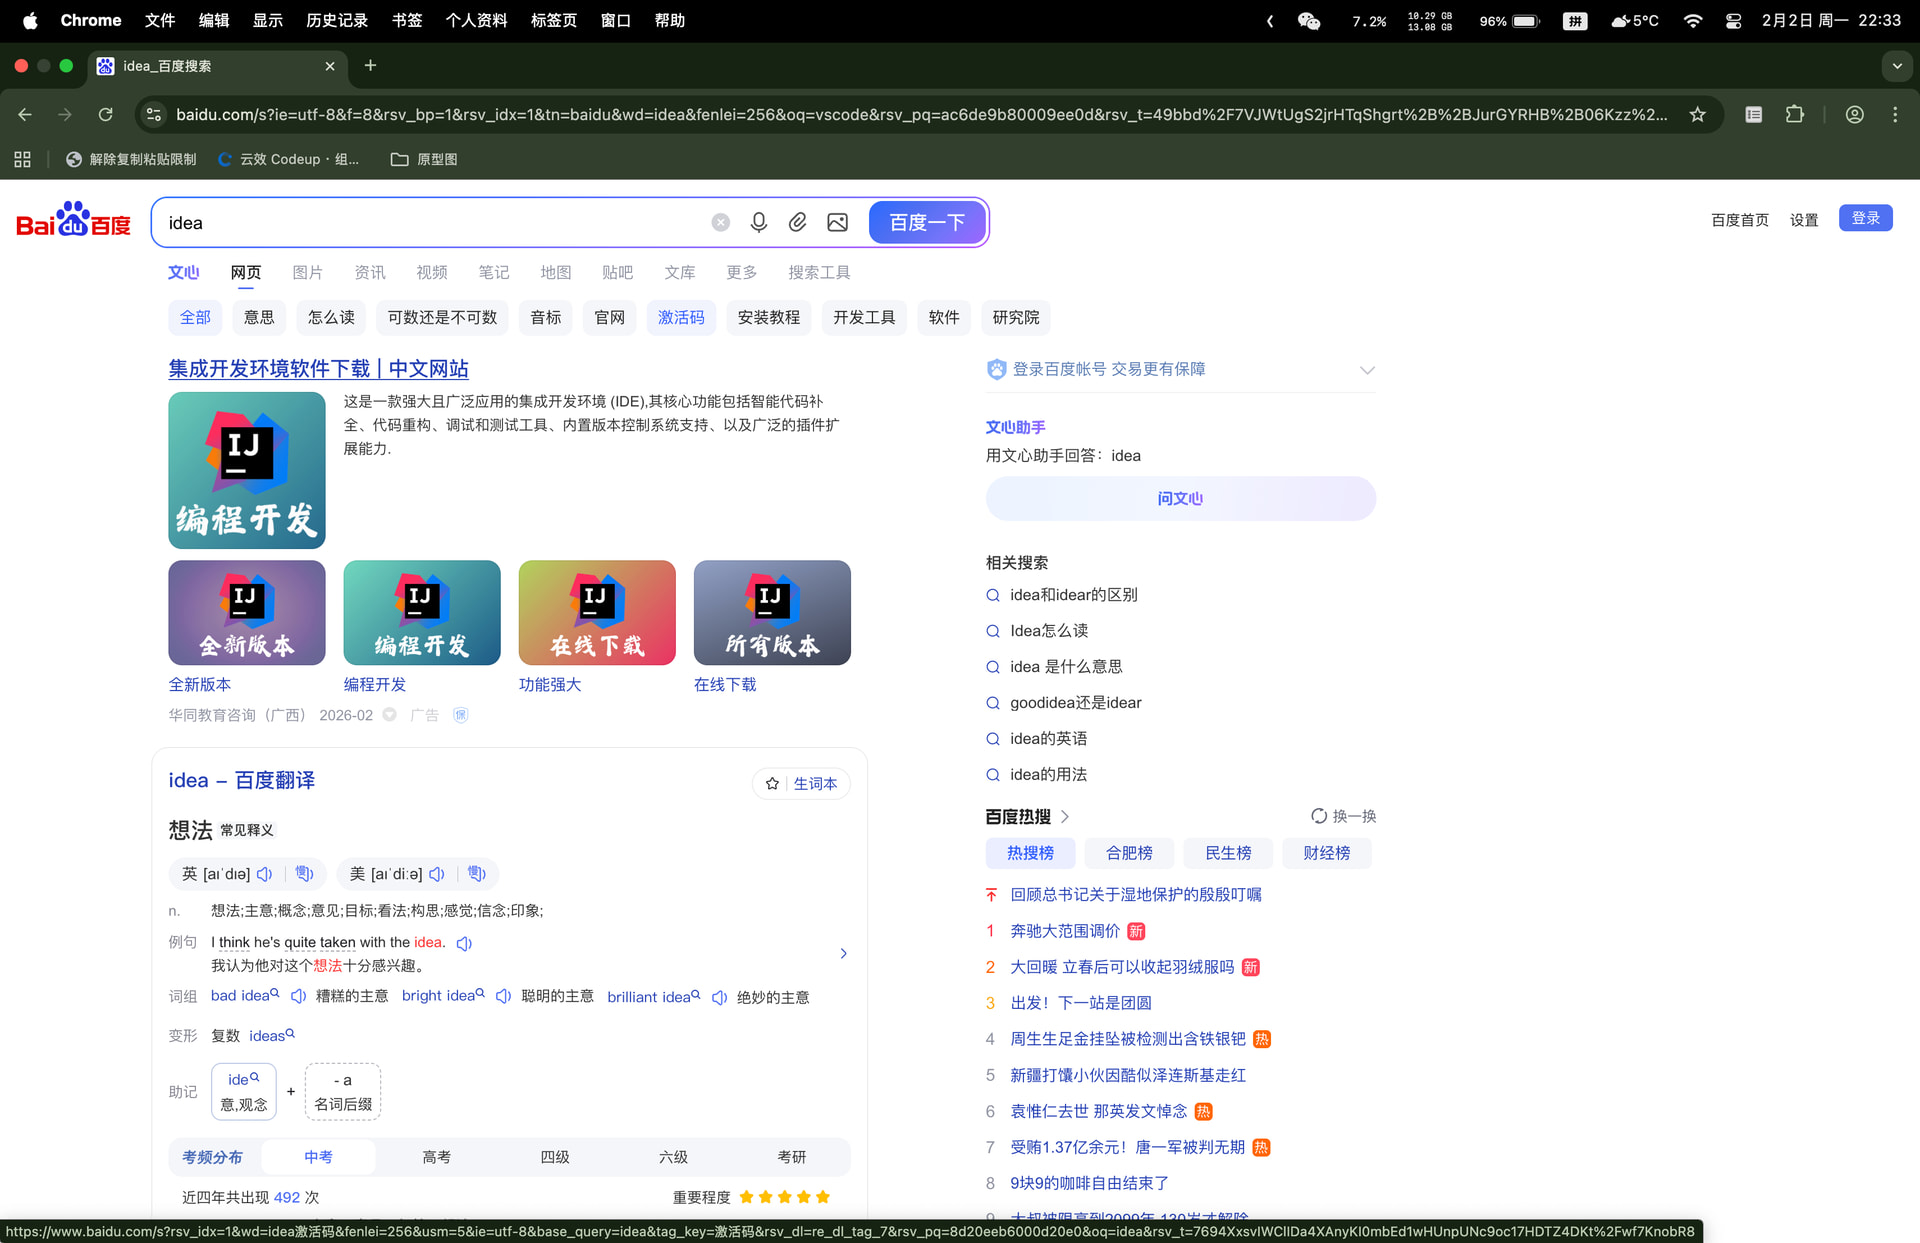Image resolution: width=1920 pixels, height=1243 pixels.
Task: Select the 高考 frequency option
Action: pyautogui.click(x=436, y=1157)
